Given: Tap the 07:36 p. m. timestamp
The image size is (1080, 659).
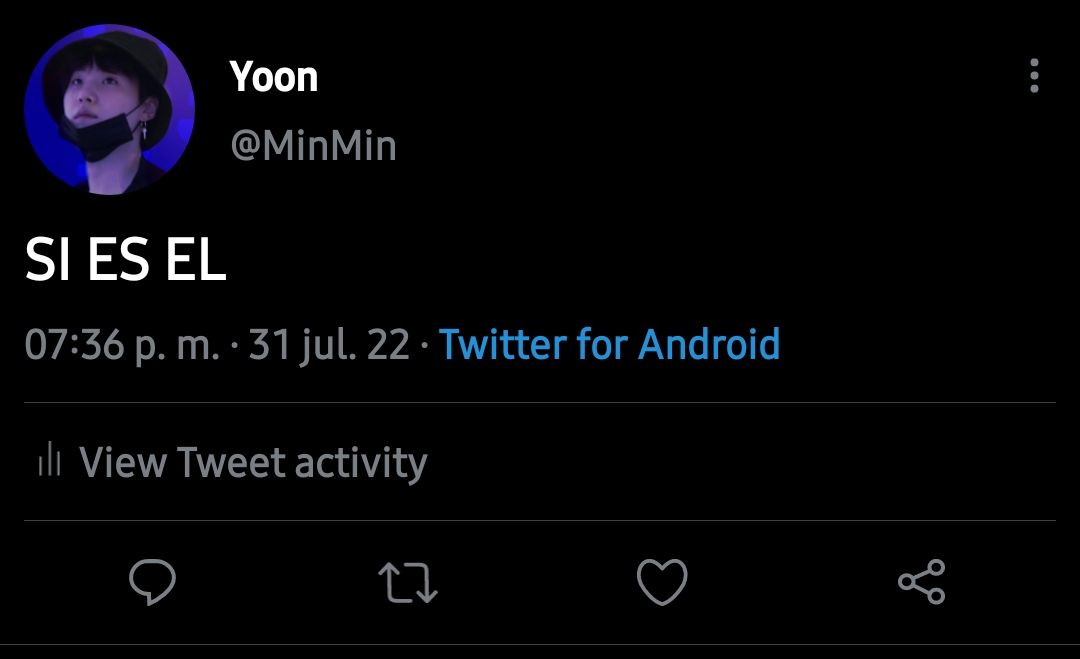Looking at the screenshot, I should tap(122, 344).
